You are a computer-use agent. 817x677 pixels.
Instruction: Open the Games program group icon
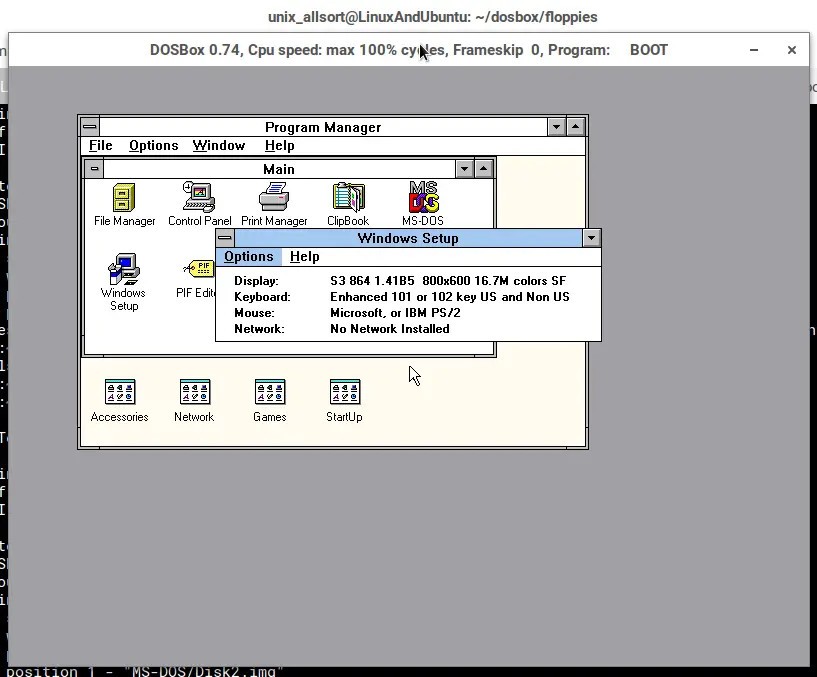coord(269,400)
